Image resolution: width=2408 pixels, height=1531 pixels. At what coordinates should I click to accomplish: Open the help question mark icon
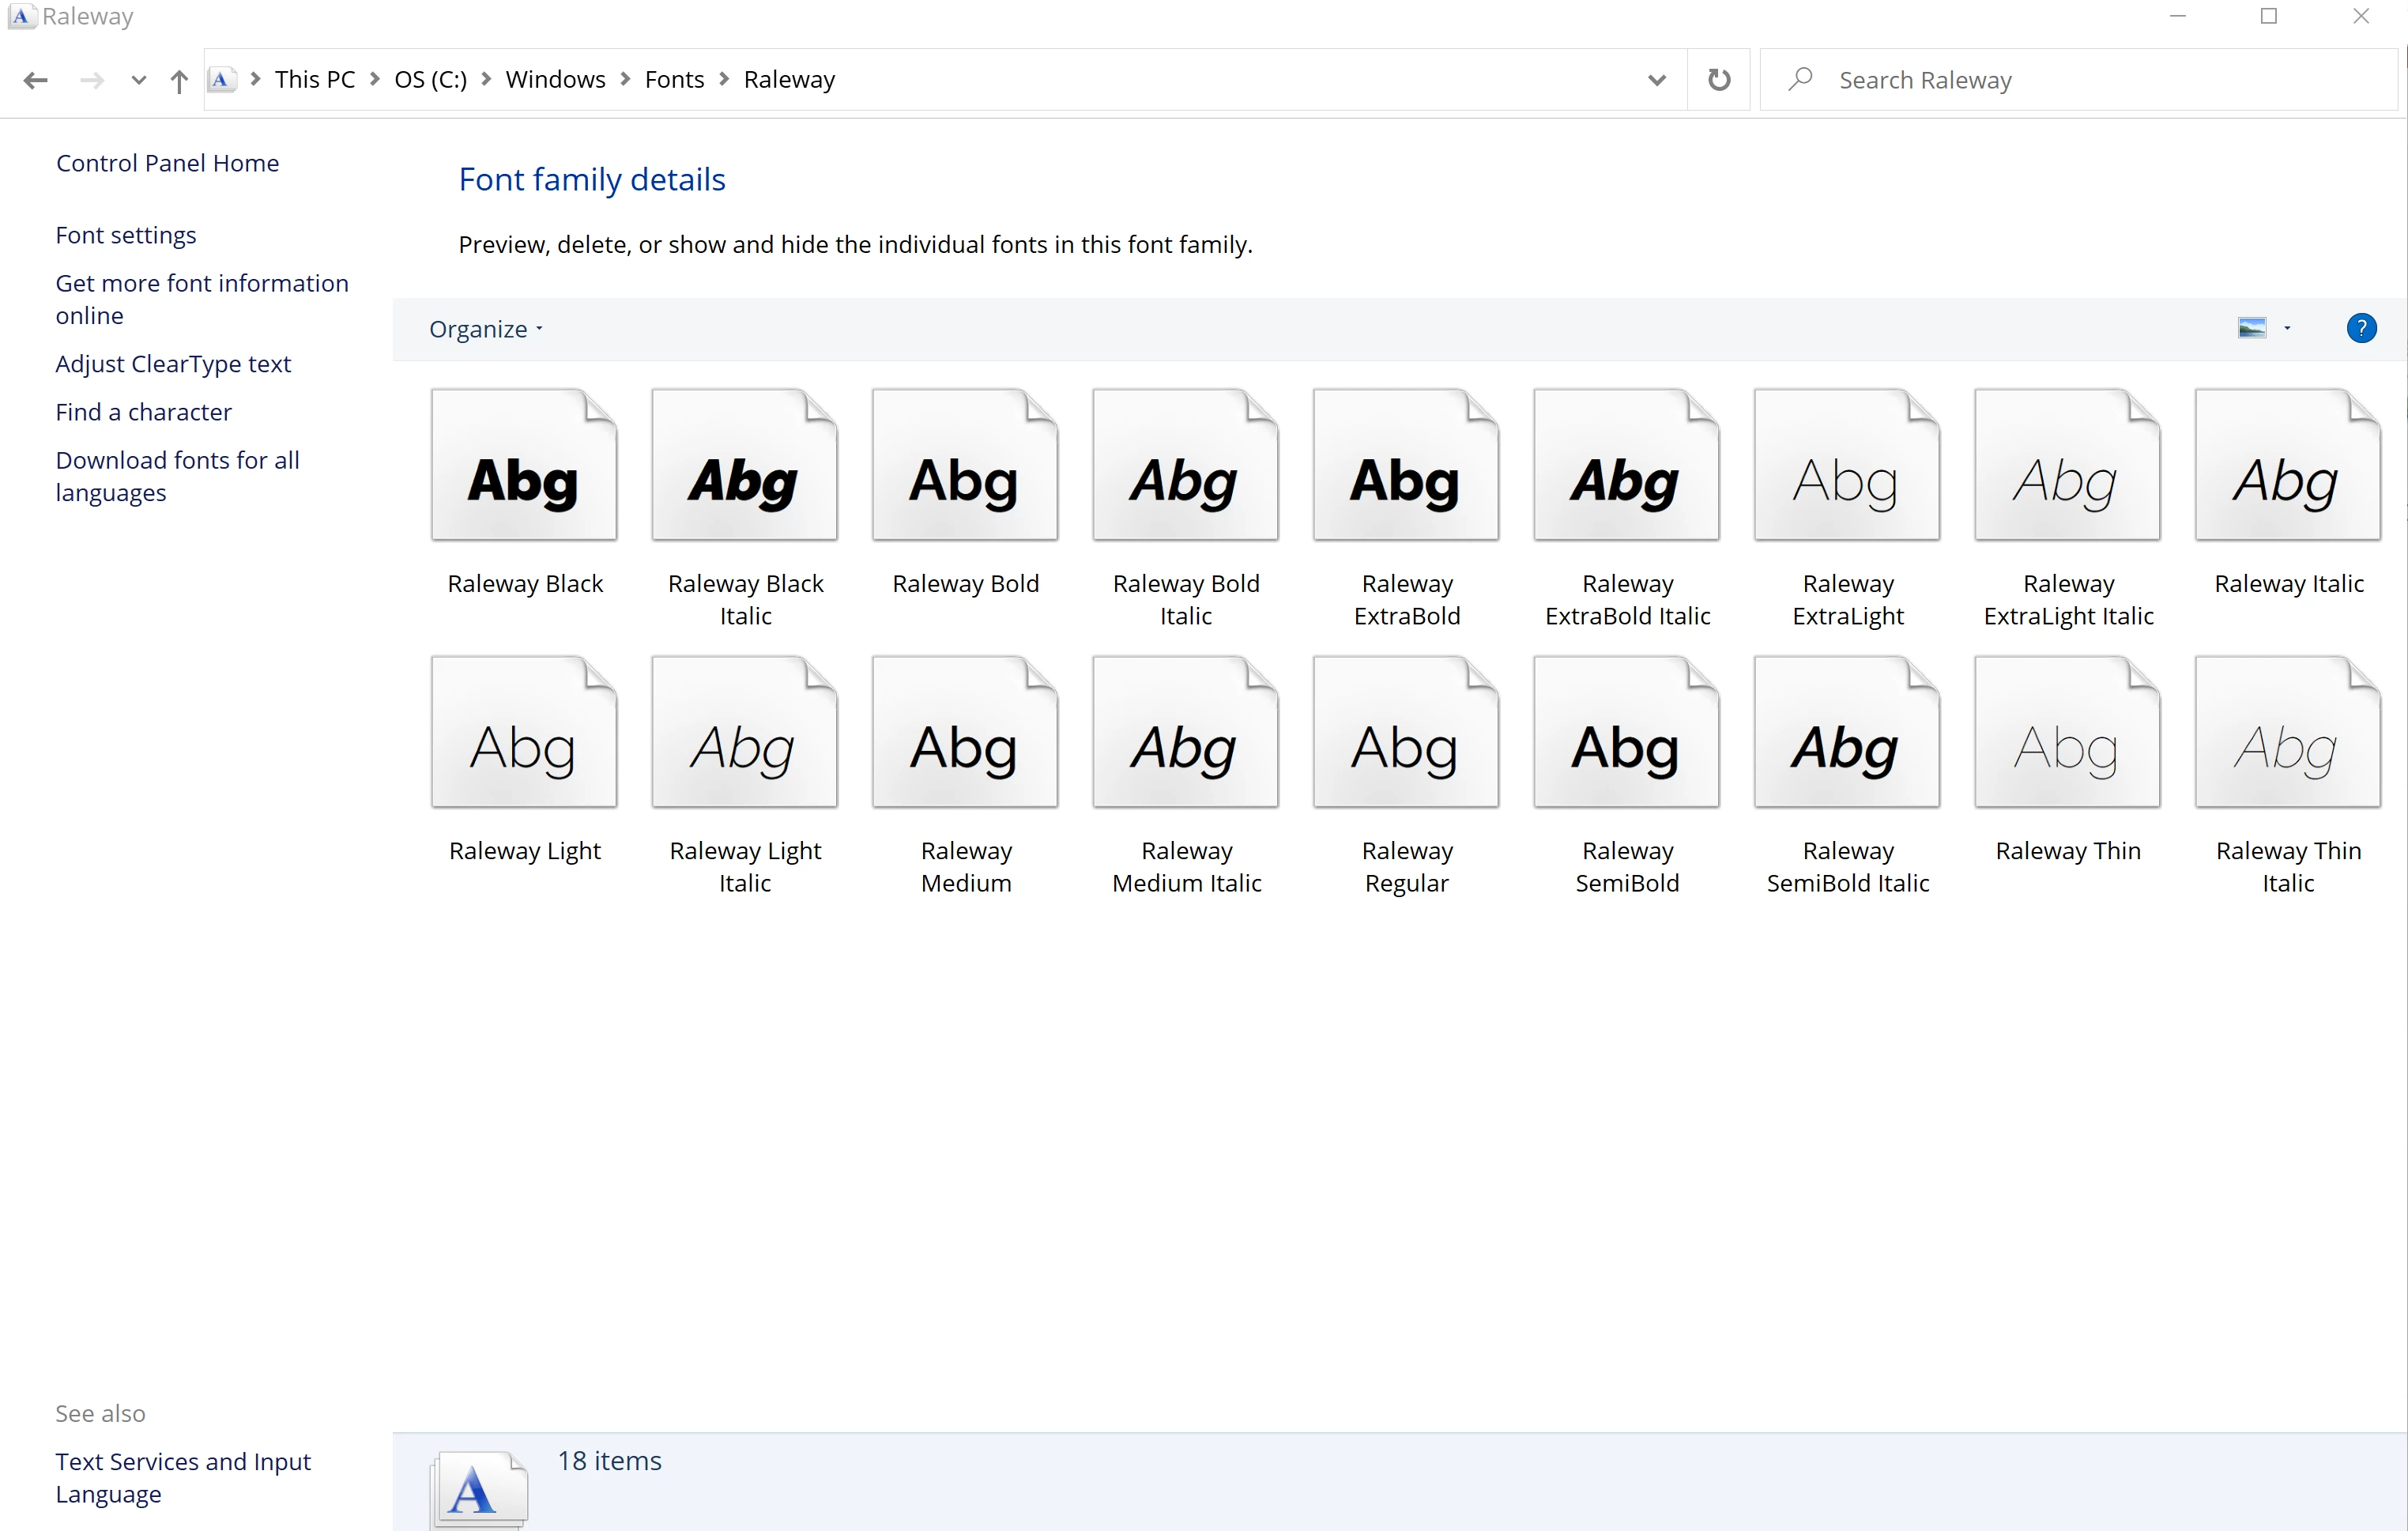pyautogui.click(x=2361, y=328)
